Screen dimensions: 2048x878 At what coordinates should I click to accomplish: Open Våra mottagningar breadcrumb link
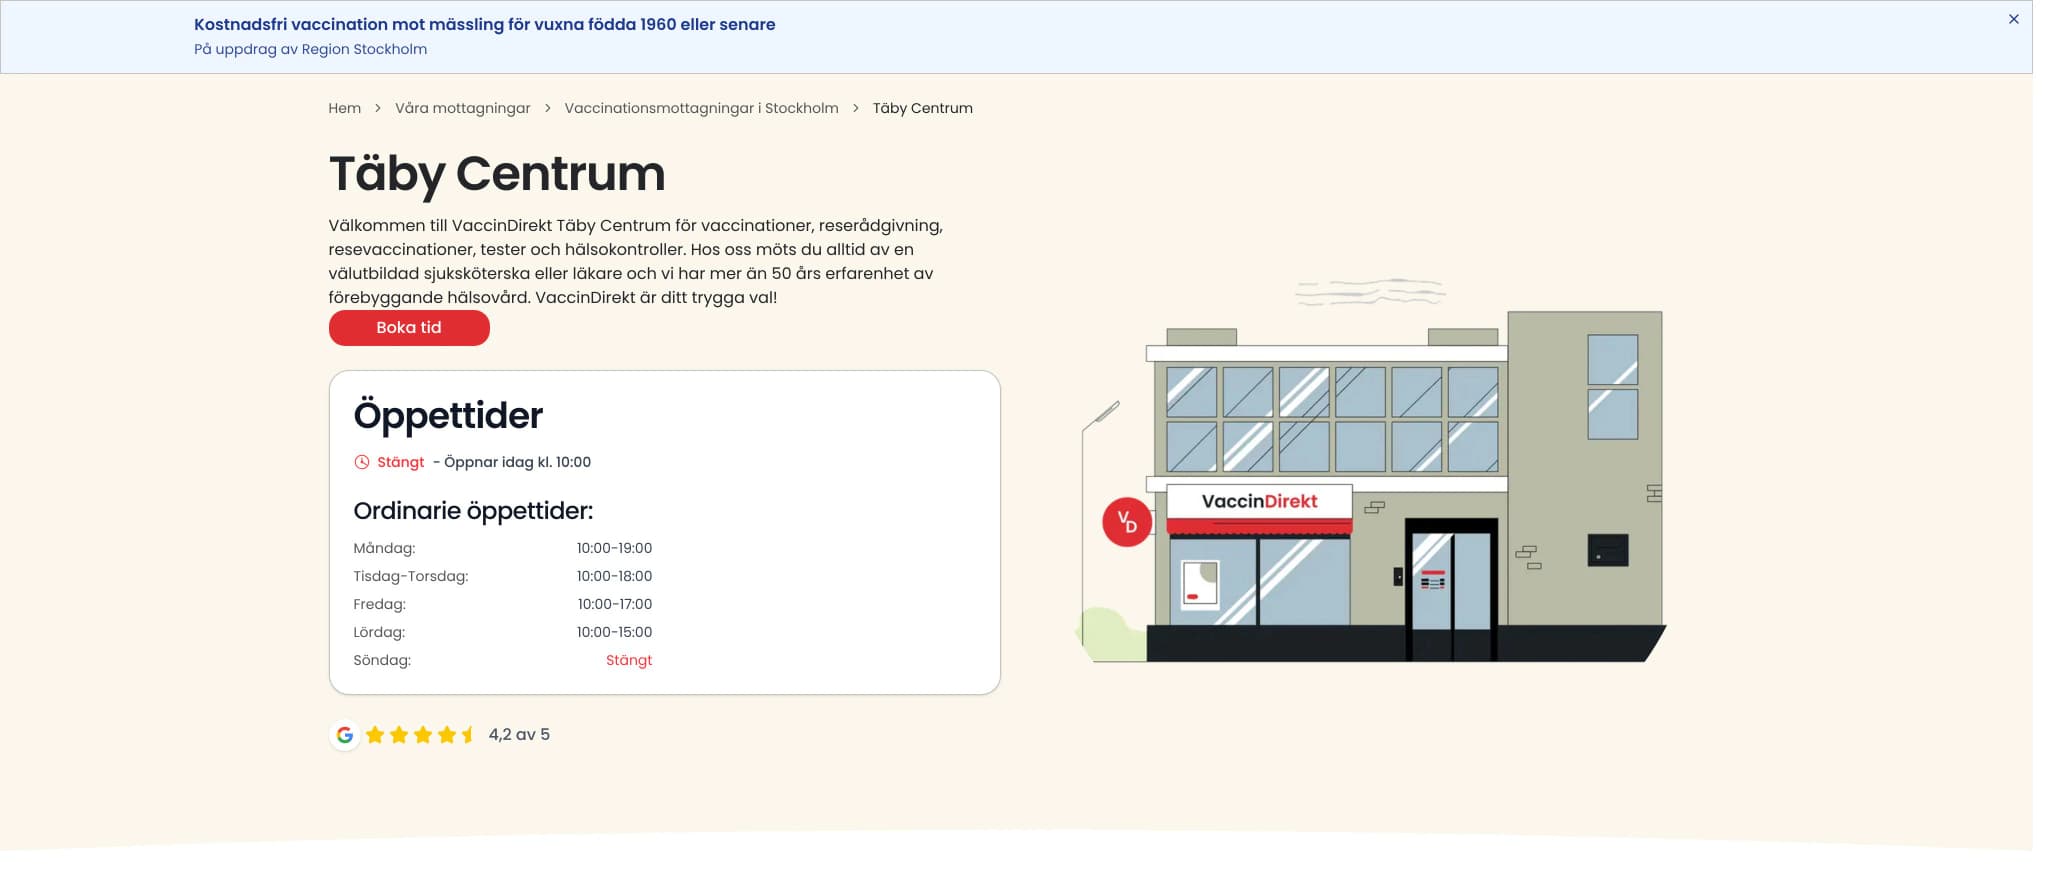(463, 108)
